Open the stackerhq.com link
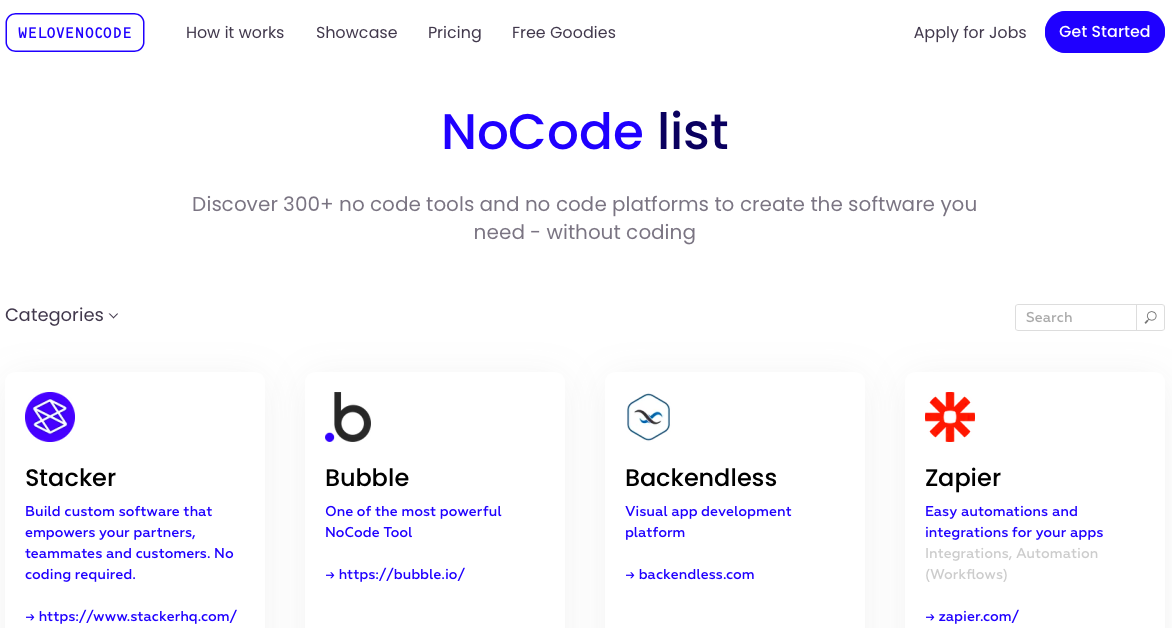Screen dimensions: 1172x628 click(x=131, y=616)
